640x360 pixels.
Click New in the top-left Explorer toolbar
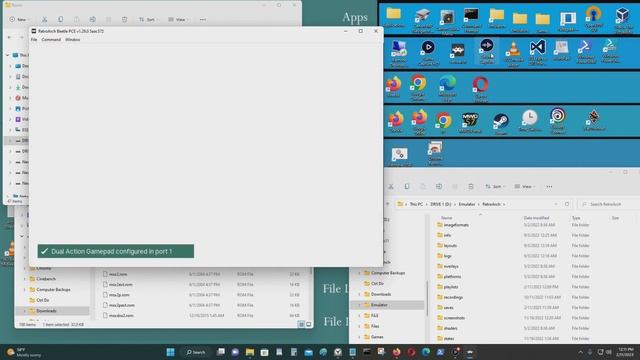click(x=18, y=19)
